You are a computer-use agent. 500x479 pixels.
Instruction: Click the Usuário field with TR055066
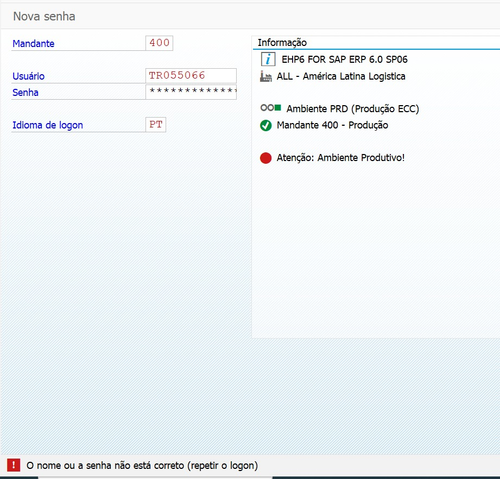click(x=191, y=76)
